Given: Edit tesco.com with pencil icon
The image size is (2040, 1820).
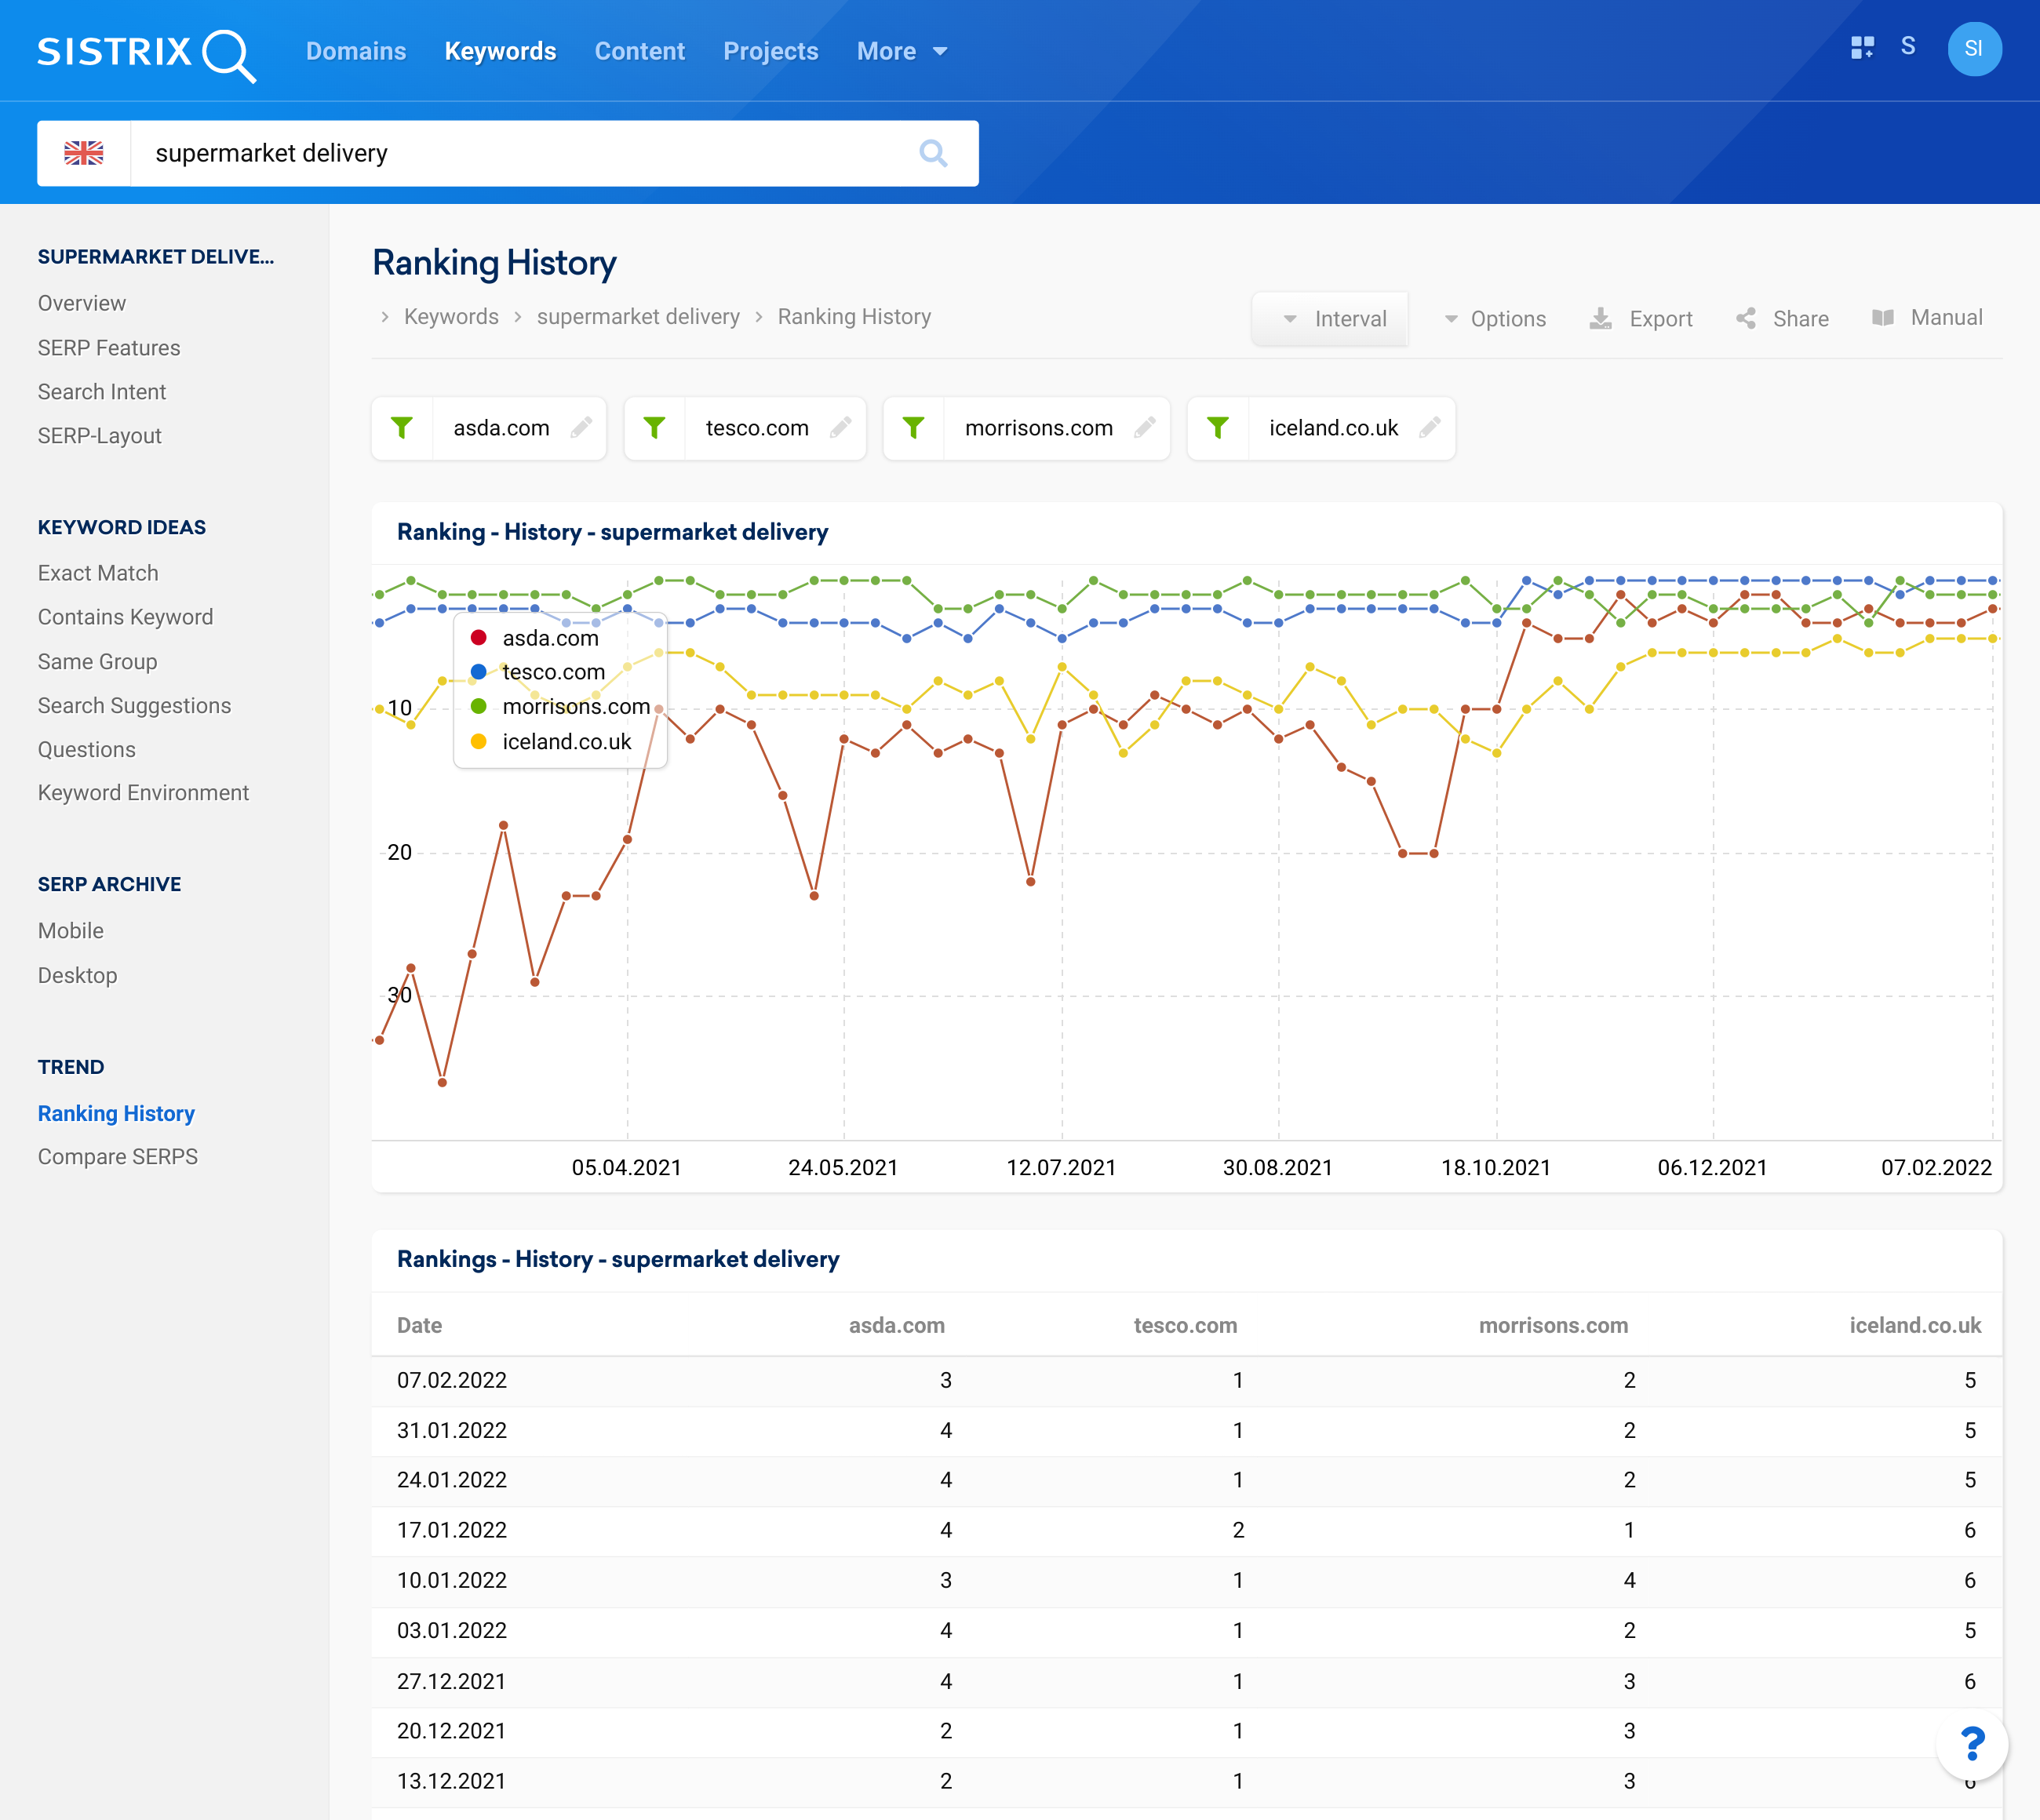Looking at the screenshot, I should tap(841, 428).
